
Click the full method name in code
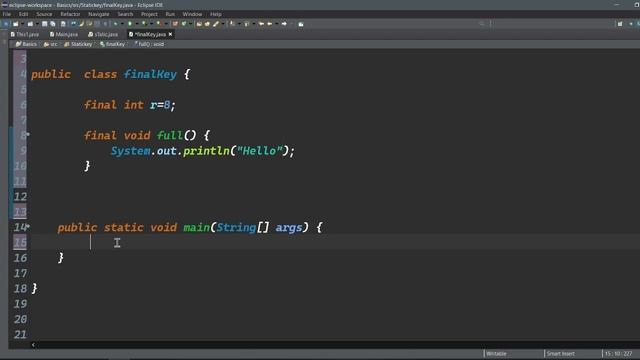point(170,136)
